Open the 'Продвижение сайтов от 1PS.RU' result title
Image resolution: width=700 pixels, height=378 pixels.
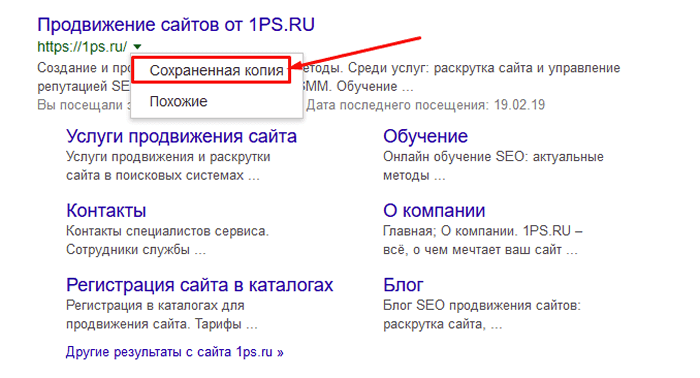tap(176, 25)
